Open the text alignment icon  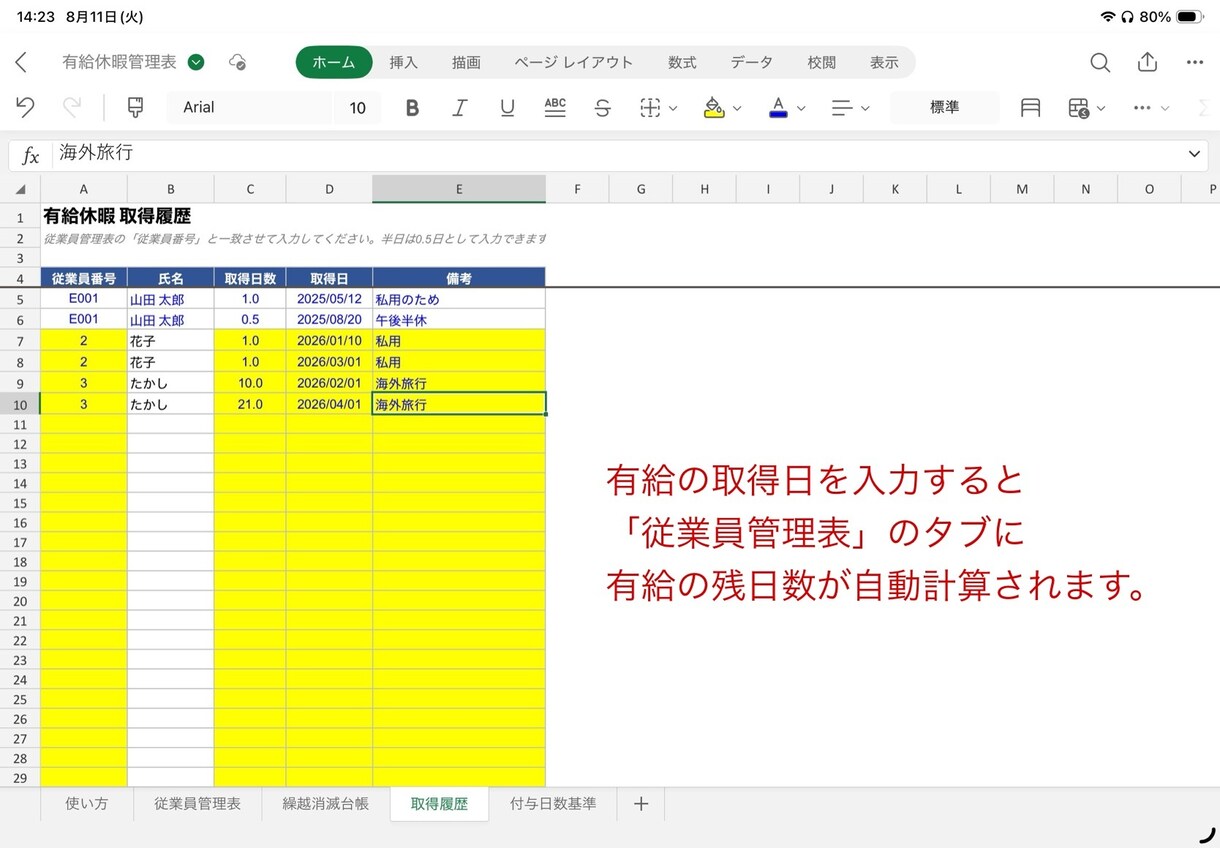click(842, 108)
